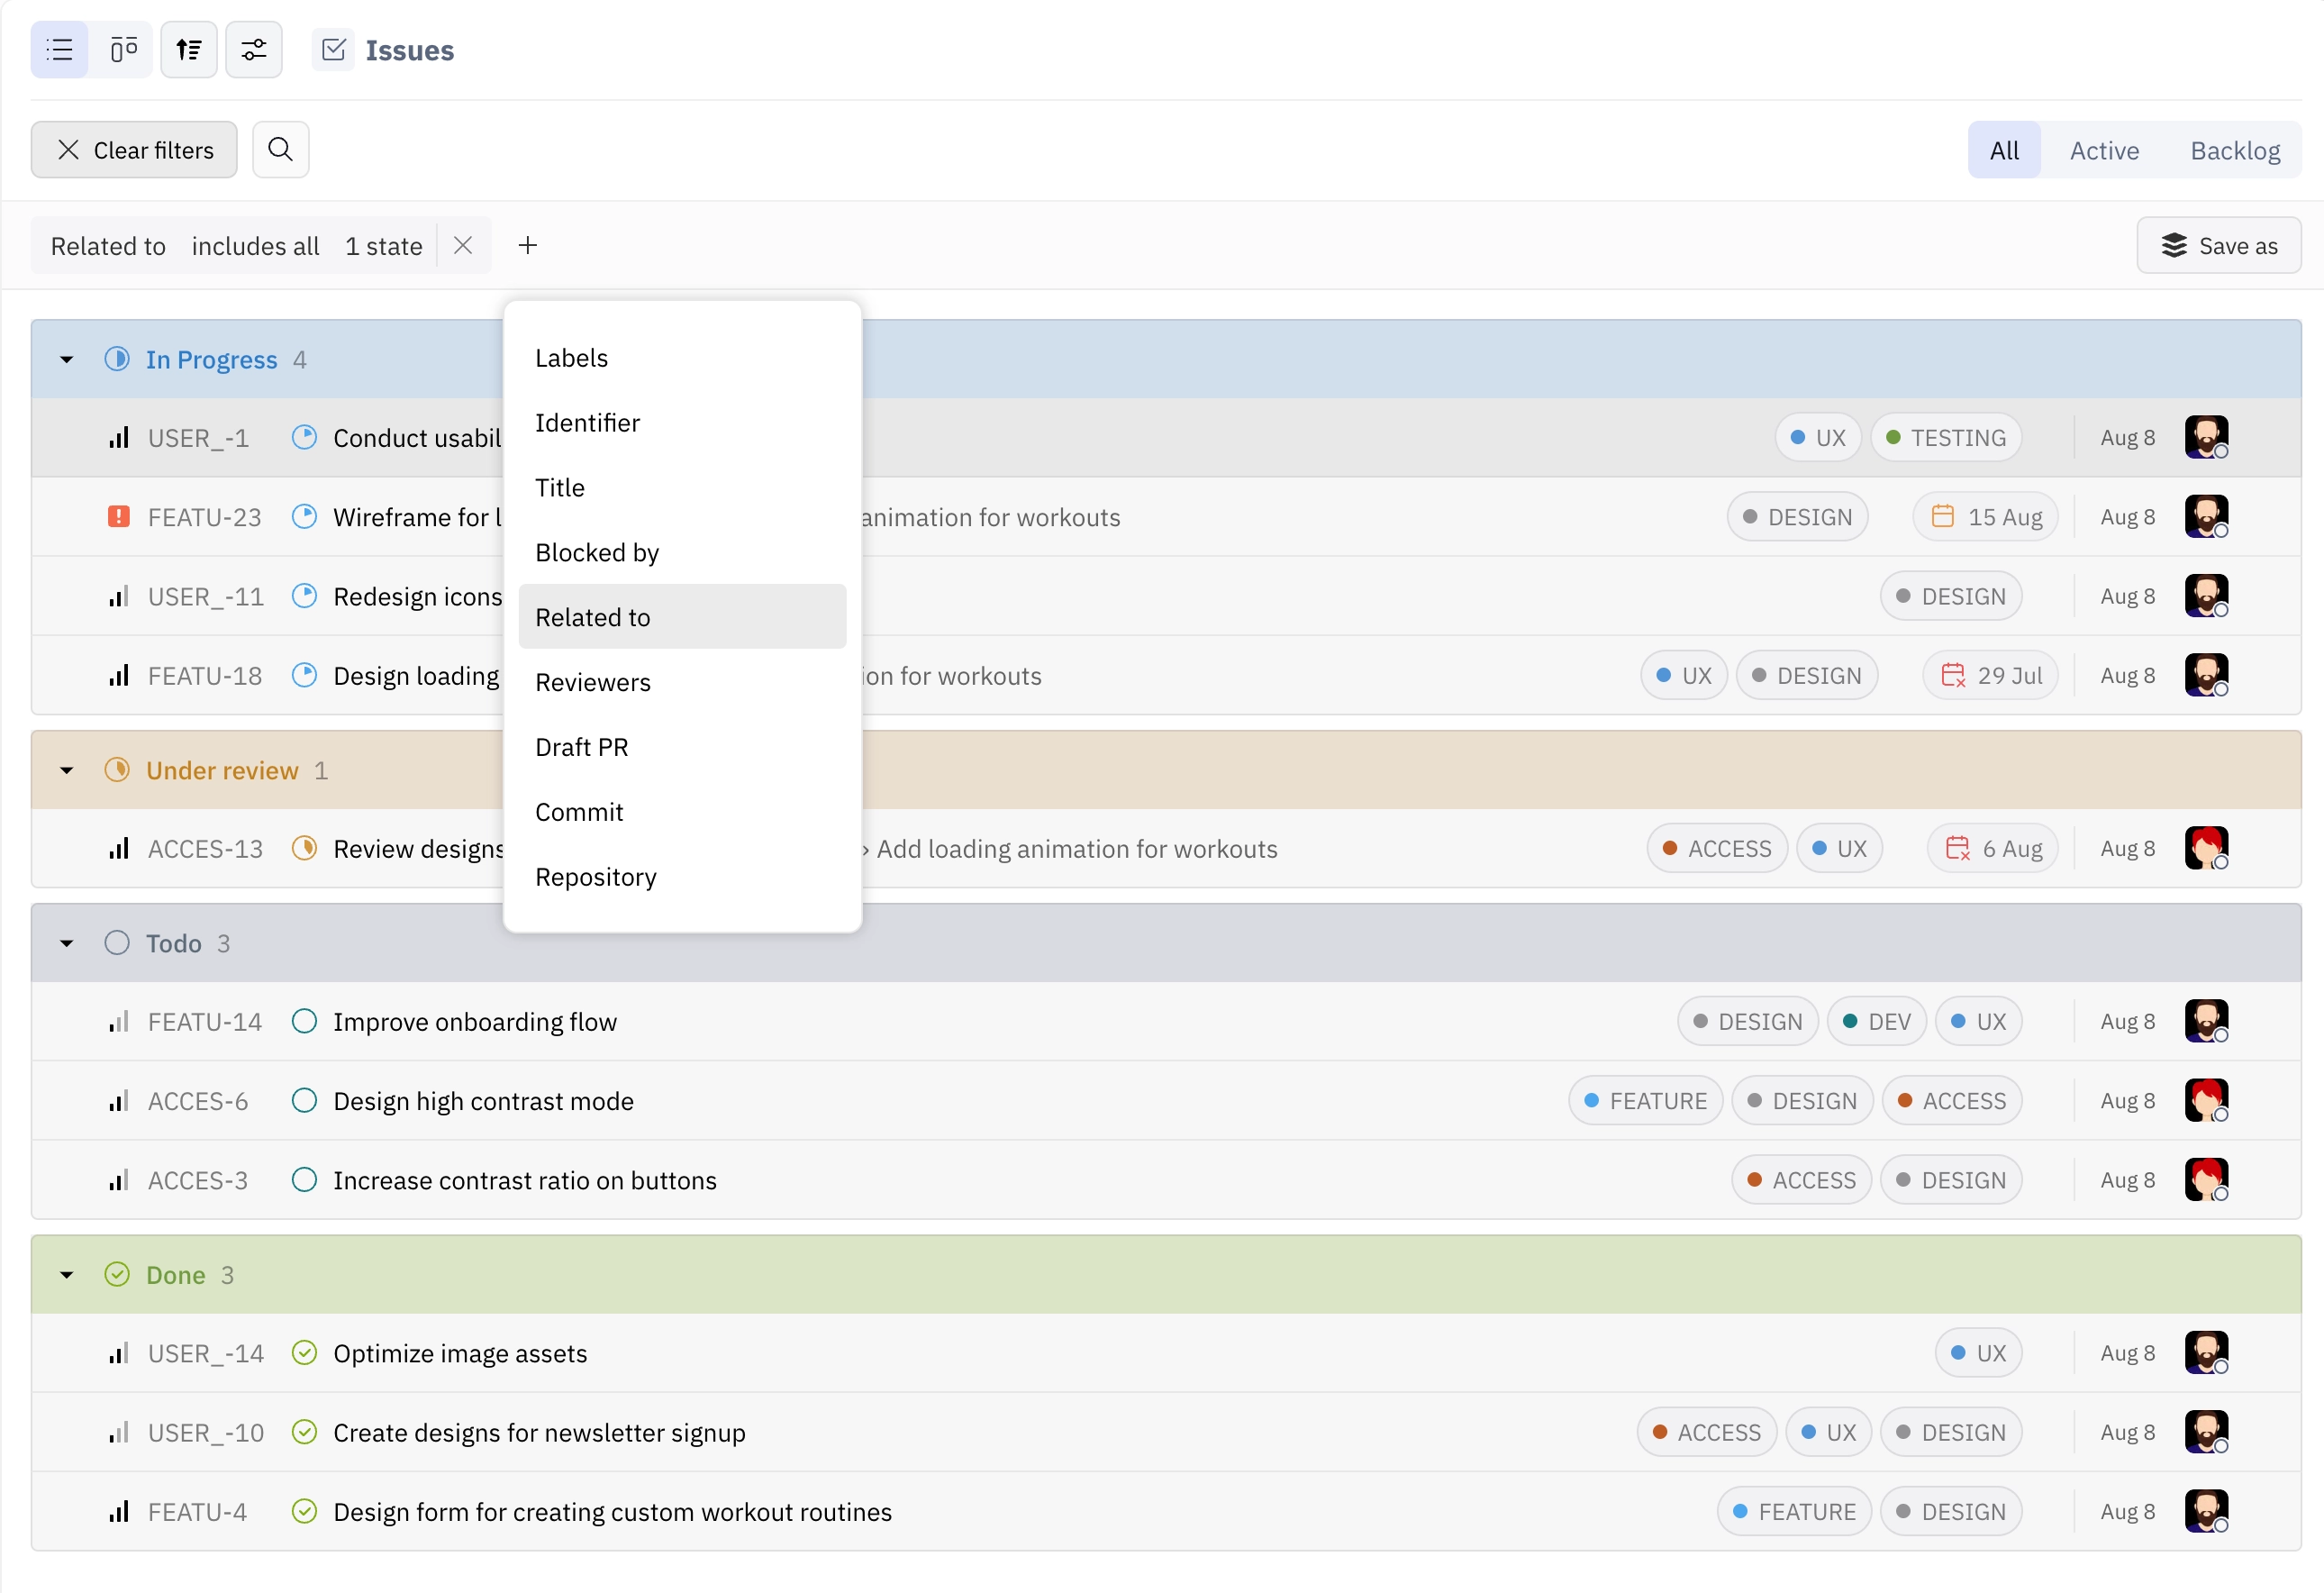Switch to Active tab
The height and width of the screenshot is (1593, 2324).
(2107, 150)
